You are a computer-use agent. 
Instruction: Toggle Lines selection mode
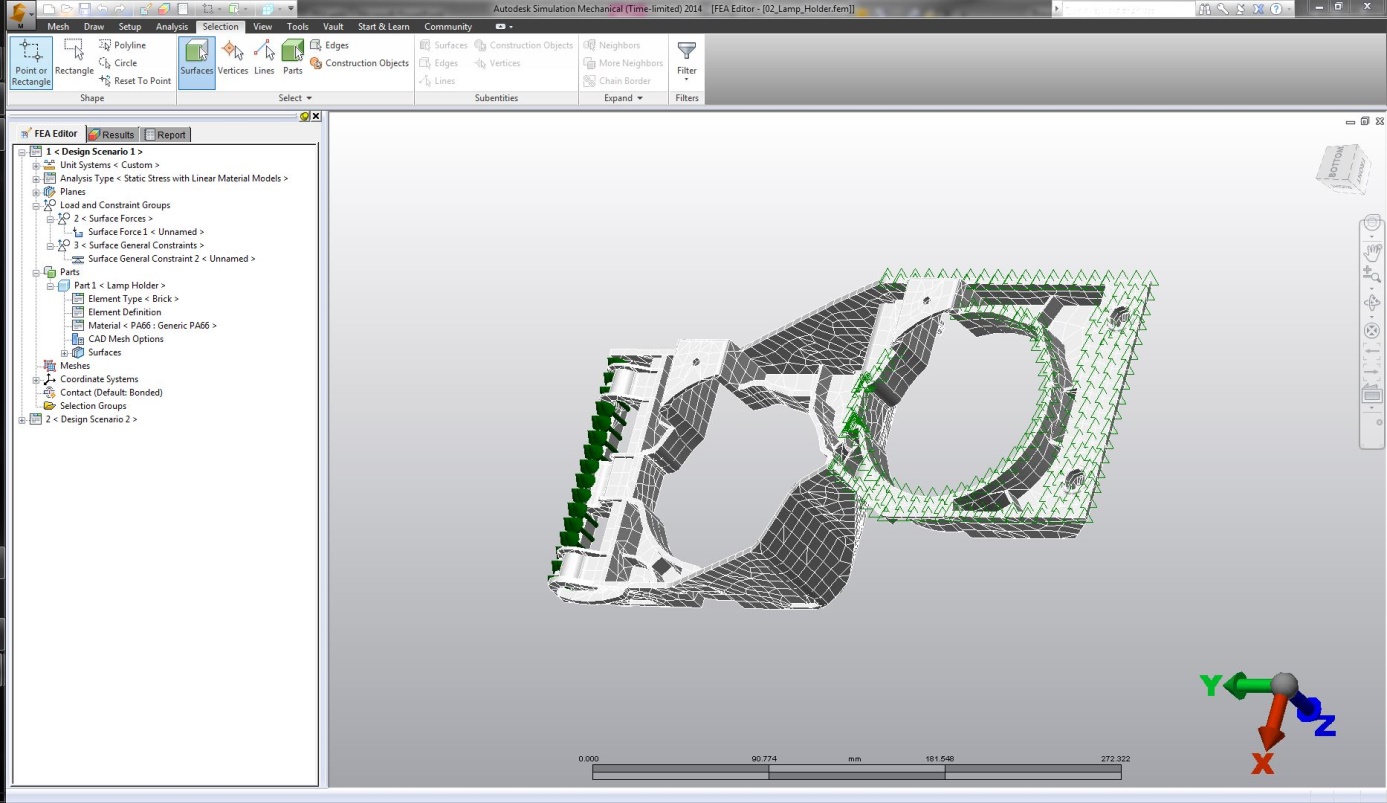click(264, 58)
